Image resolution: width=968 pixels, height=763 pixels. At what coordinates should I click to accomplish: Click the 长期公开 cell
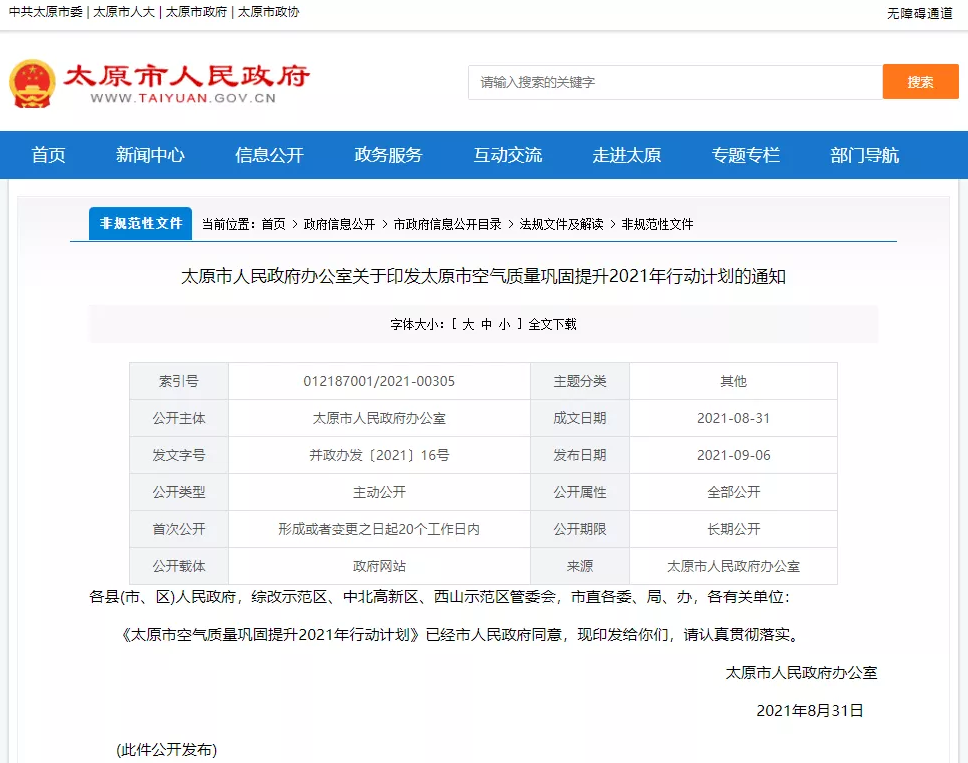click(733, 530)
